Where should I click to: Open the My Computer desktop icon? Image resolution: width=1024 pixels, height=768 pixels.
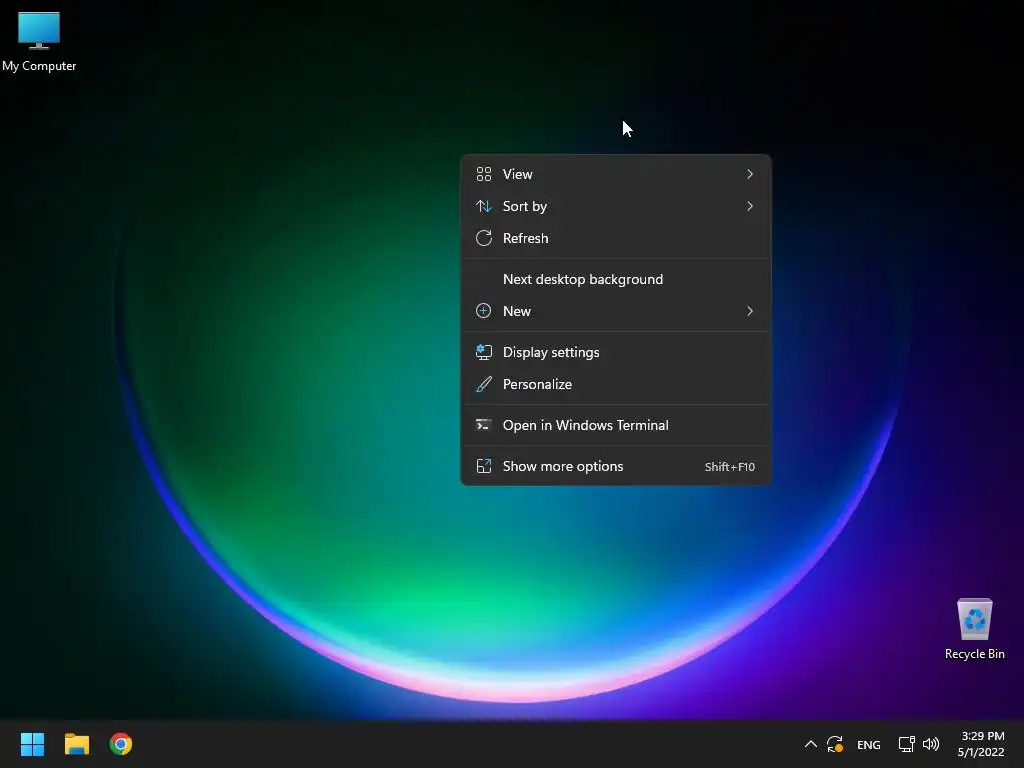point(39,40)
